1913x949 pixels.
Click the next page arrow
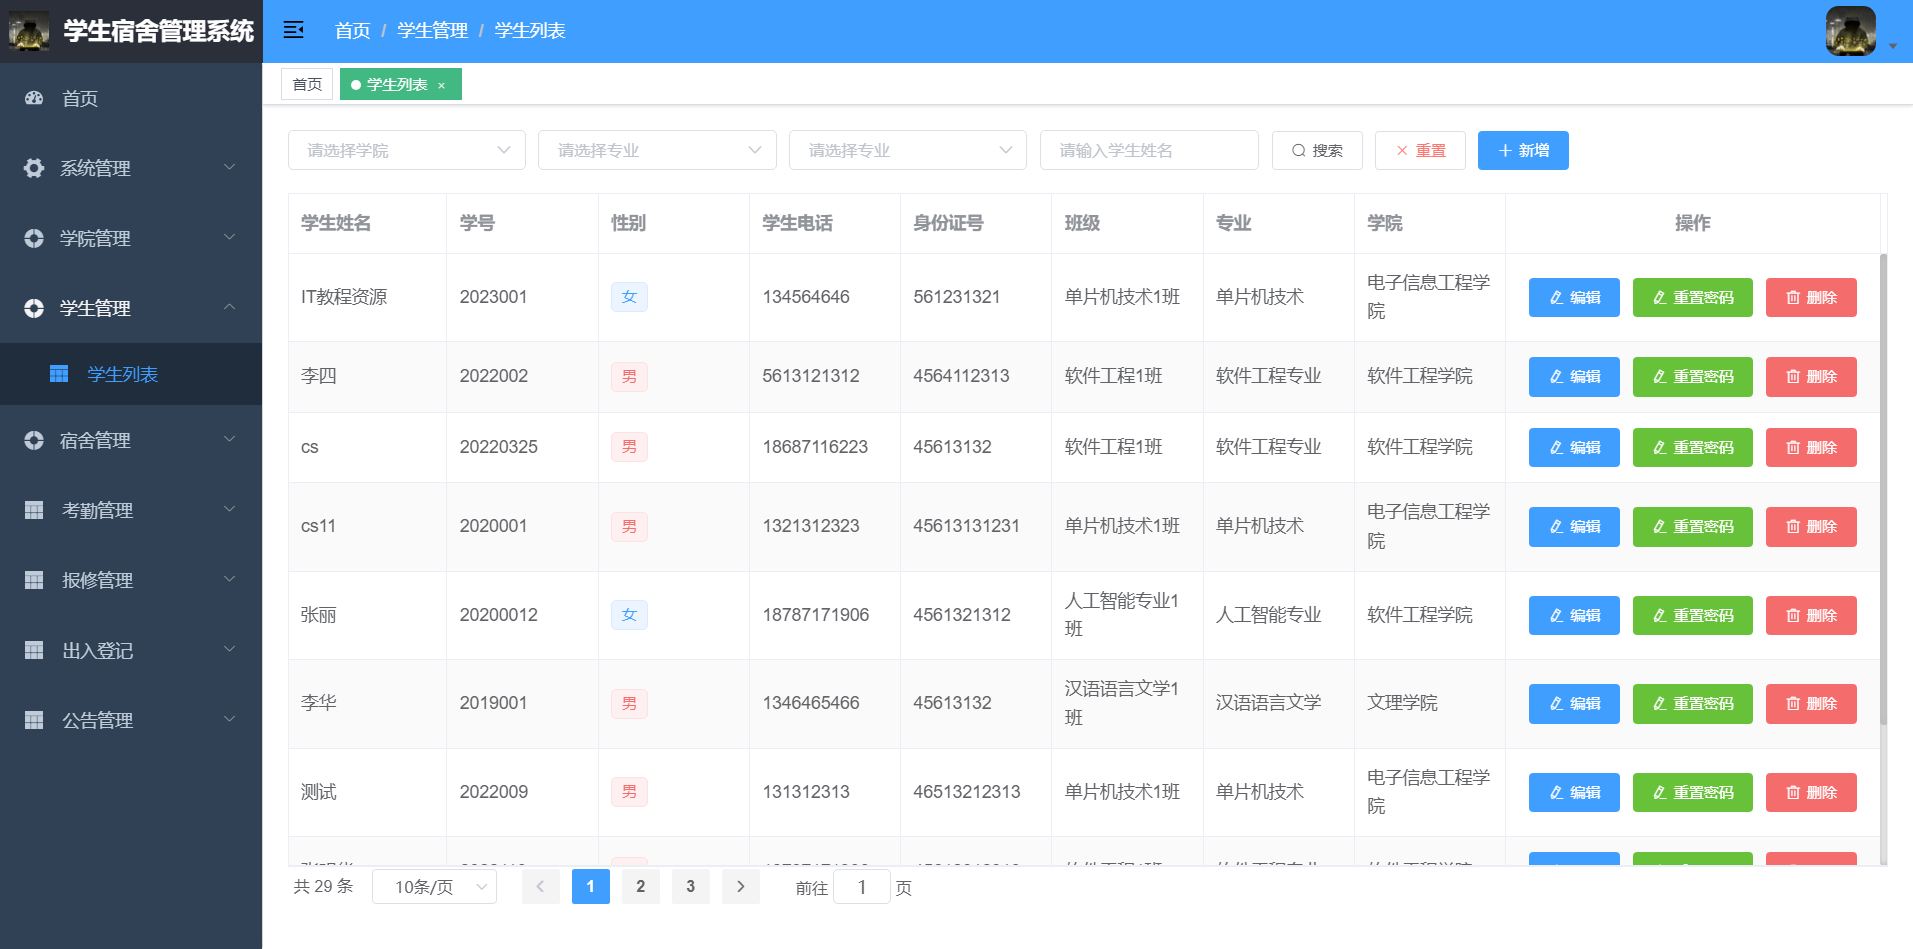pyautogui.click(x=740, y=886)
